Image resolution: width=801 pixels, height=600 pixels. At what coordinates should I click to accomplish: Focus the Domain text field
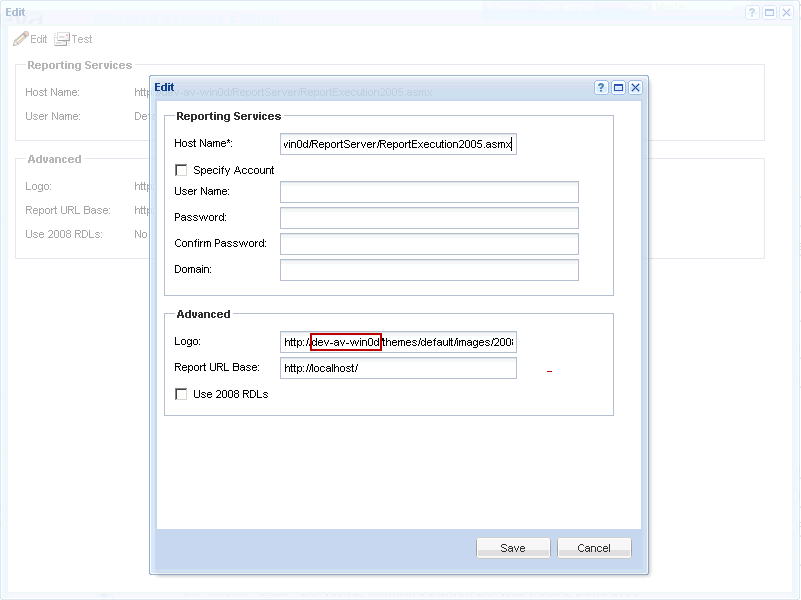pos(429,270)
